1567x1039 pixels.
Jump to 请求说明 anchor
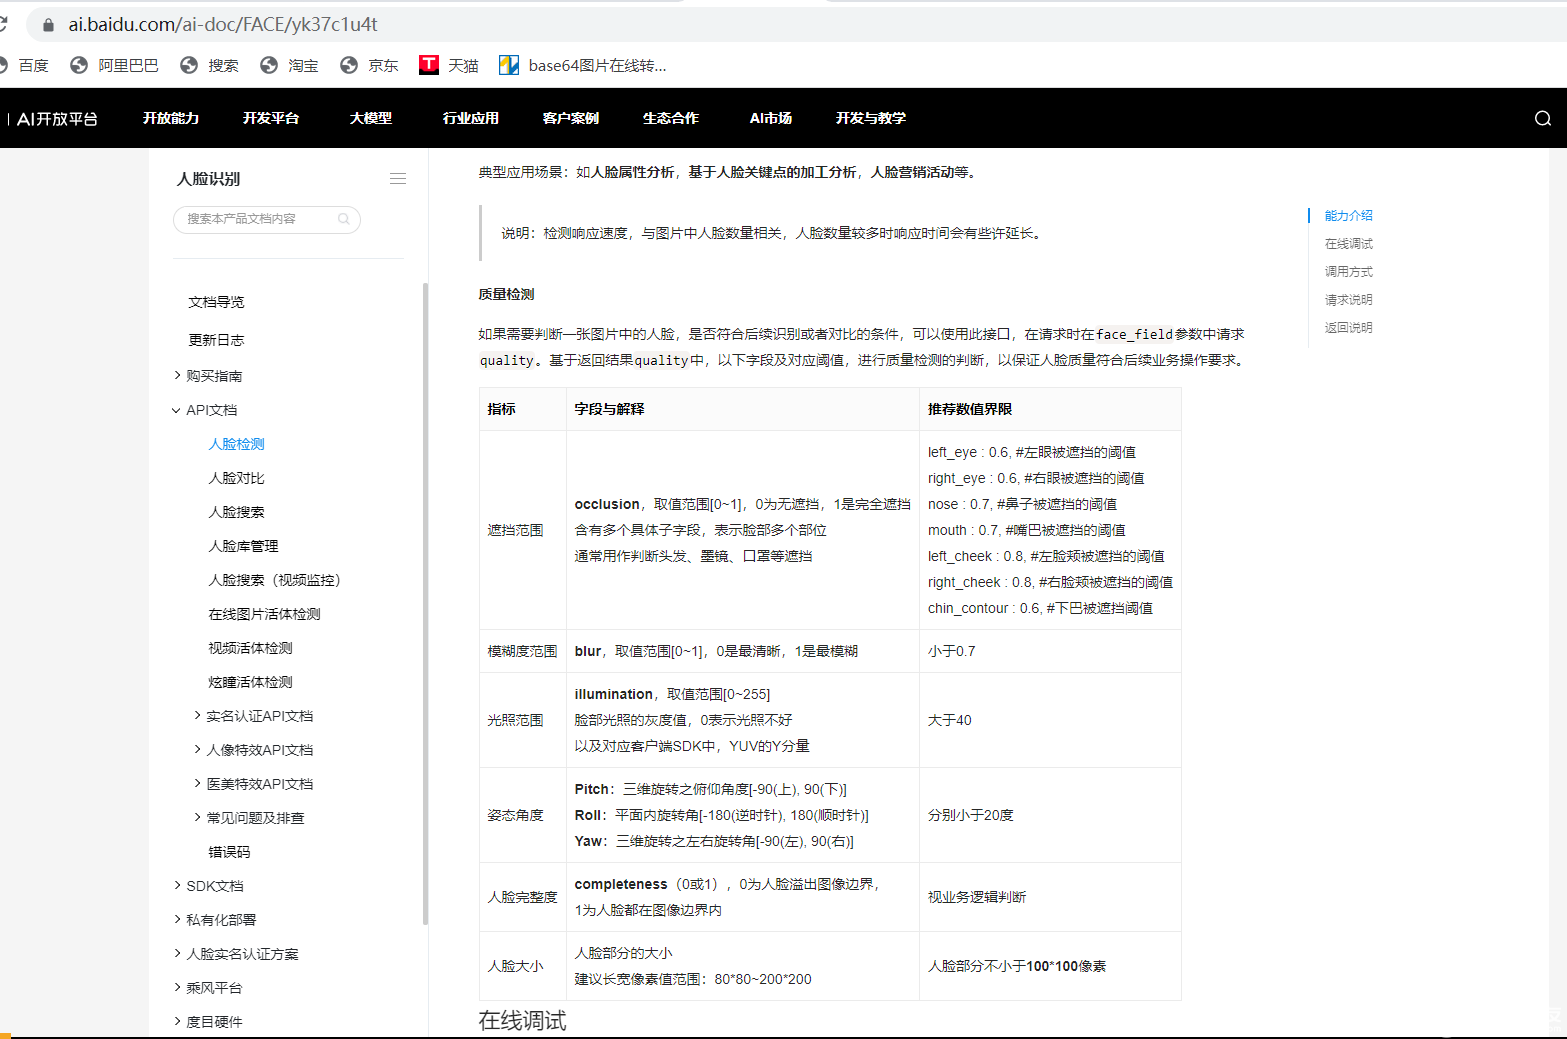pyautogui.click(x=1349, y=300)
